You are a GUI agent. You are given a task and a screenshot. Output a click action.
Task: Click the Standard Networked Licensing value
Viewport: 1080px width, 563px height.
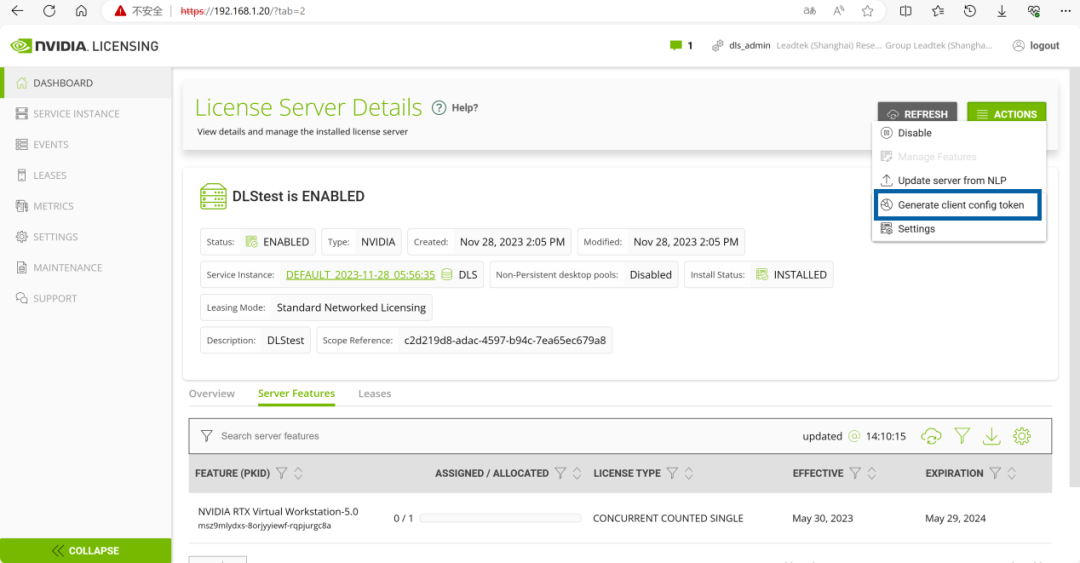coord(351,307)
